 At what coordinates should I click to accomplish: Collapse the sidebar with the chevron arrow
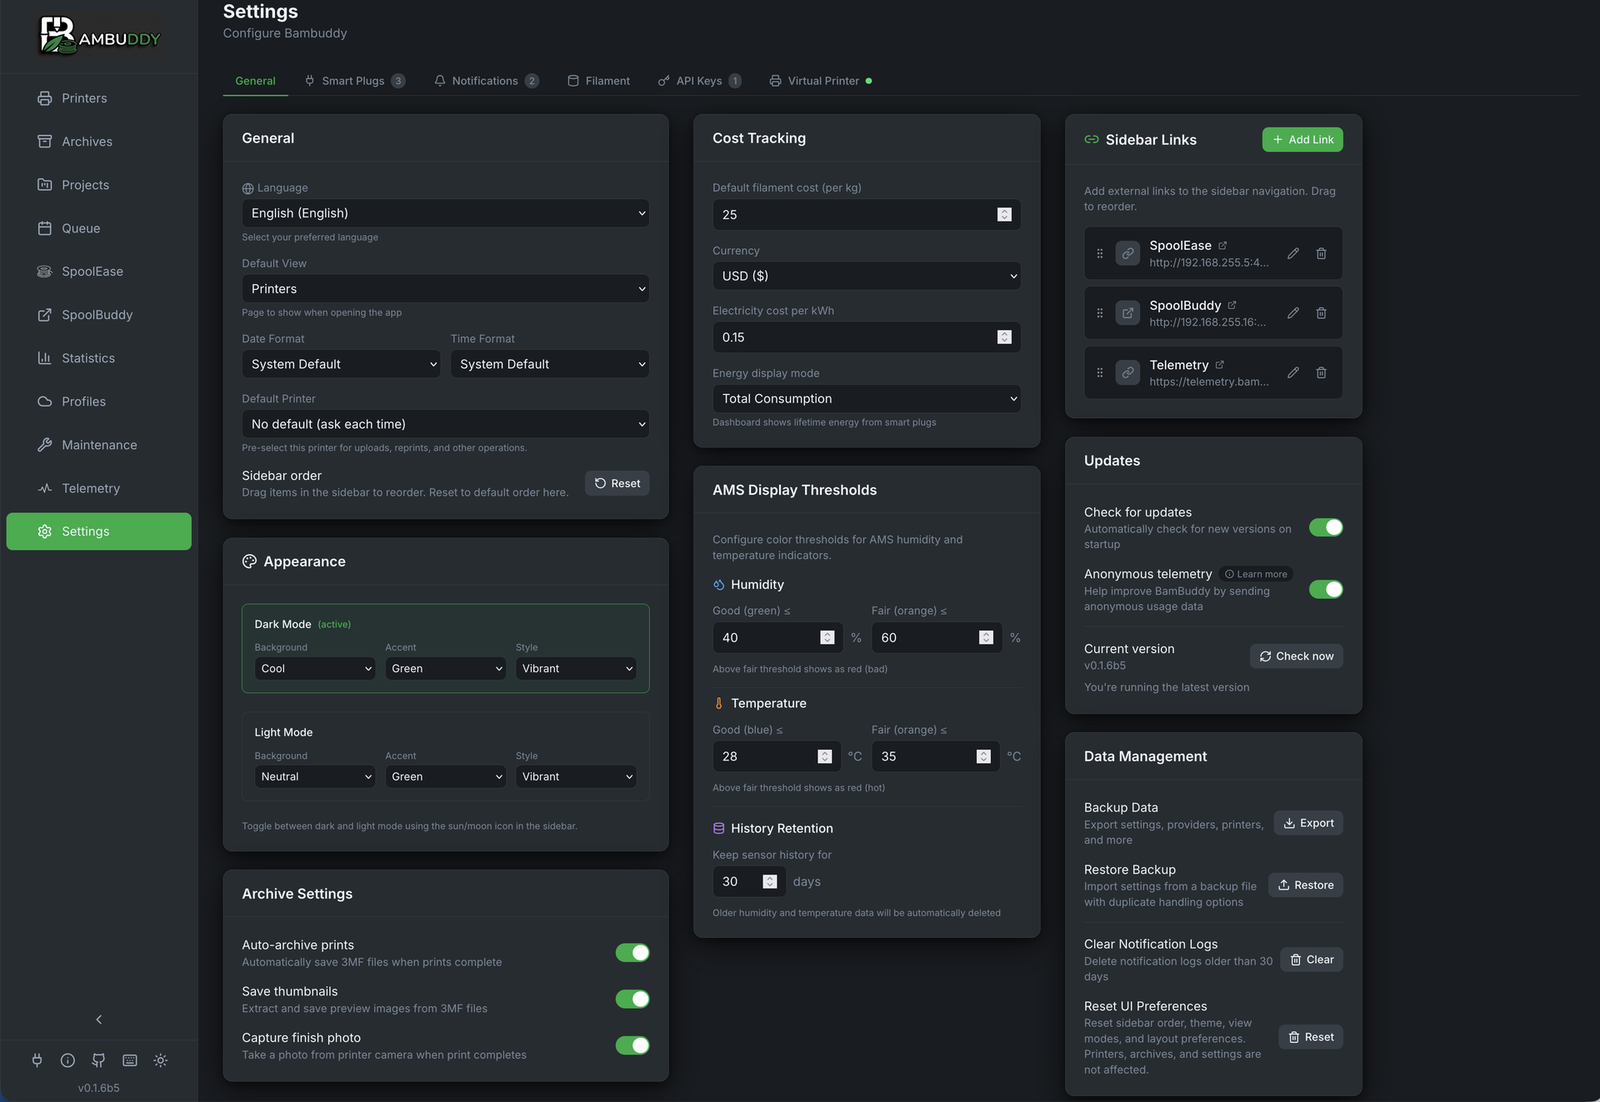pos(99,1019)
